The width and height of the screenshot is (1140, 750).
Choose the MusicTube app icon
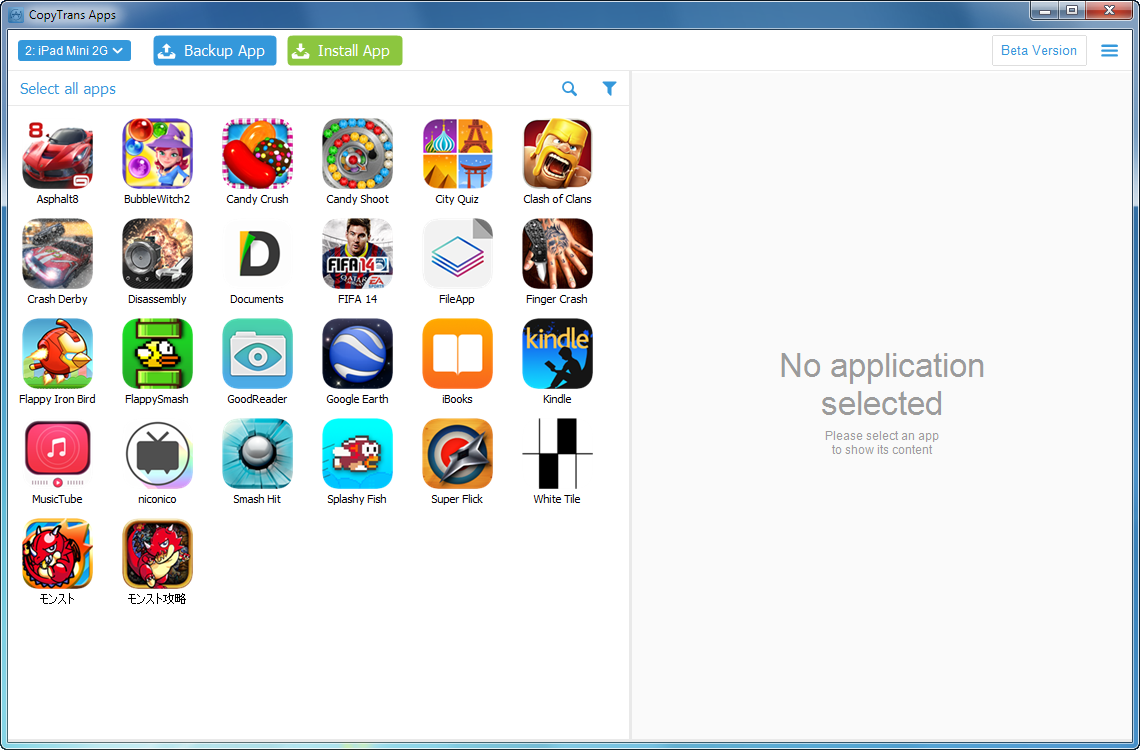click(57, 454)
